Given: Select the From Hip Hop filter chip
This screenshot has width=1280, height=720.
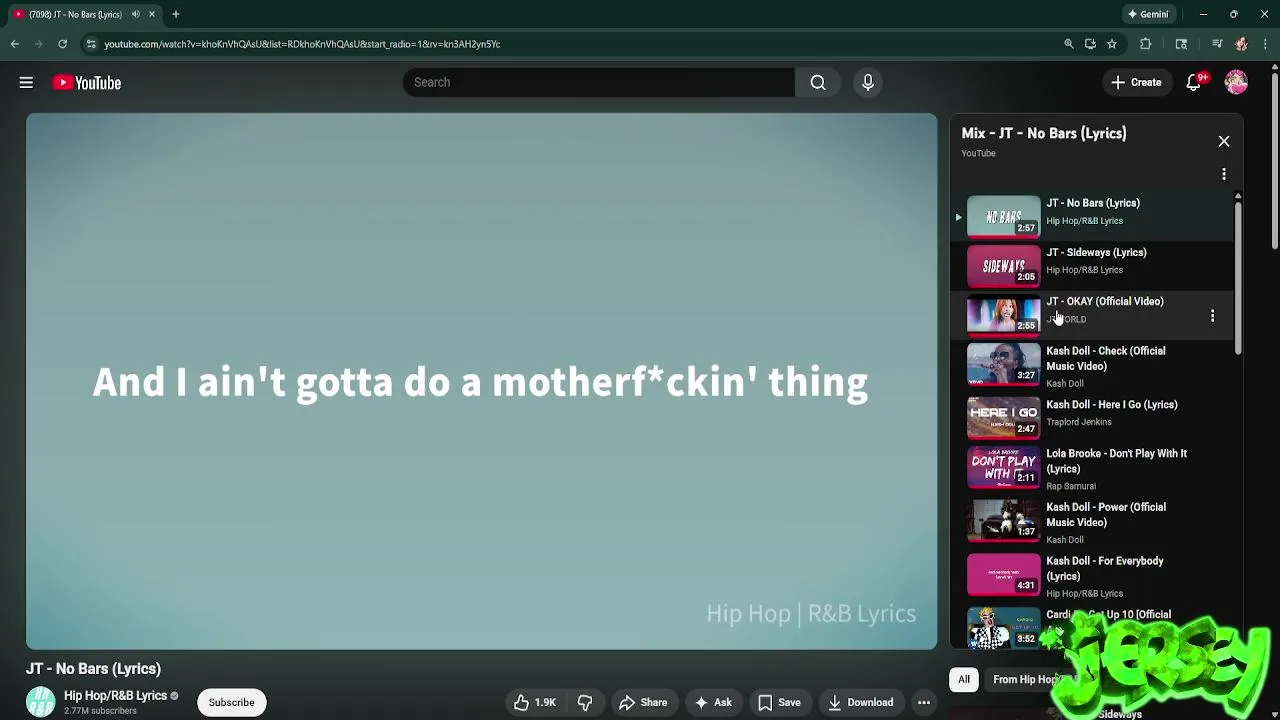Looking at the screenshot, I should coord(1027,680).
